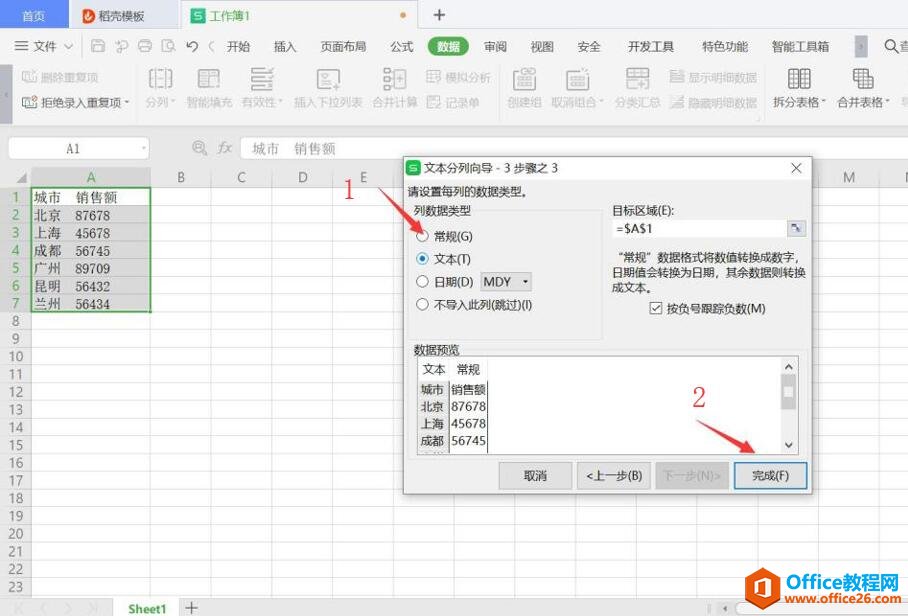The height and width of the screenshot is (616, 908).
Task: Click the formula bar input field
Action: pyautogui.click(x=573, y=148)
